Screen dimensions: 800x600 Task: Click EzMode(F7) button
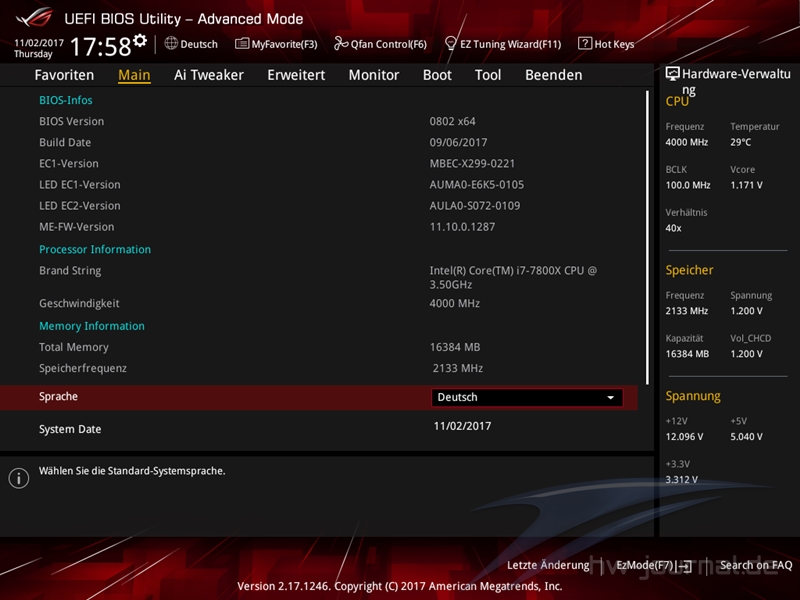[x=653, y=565]
